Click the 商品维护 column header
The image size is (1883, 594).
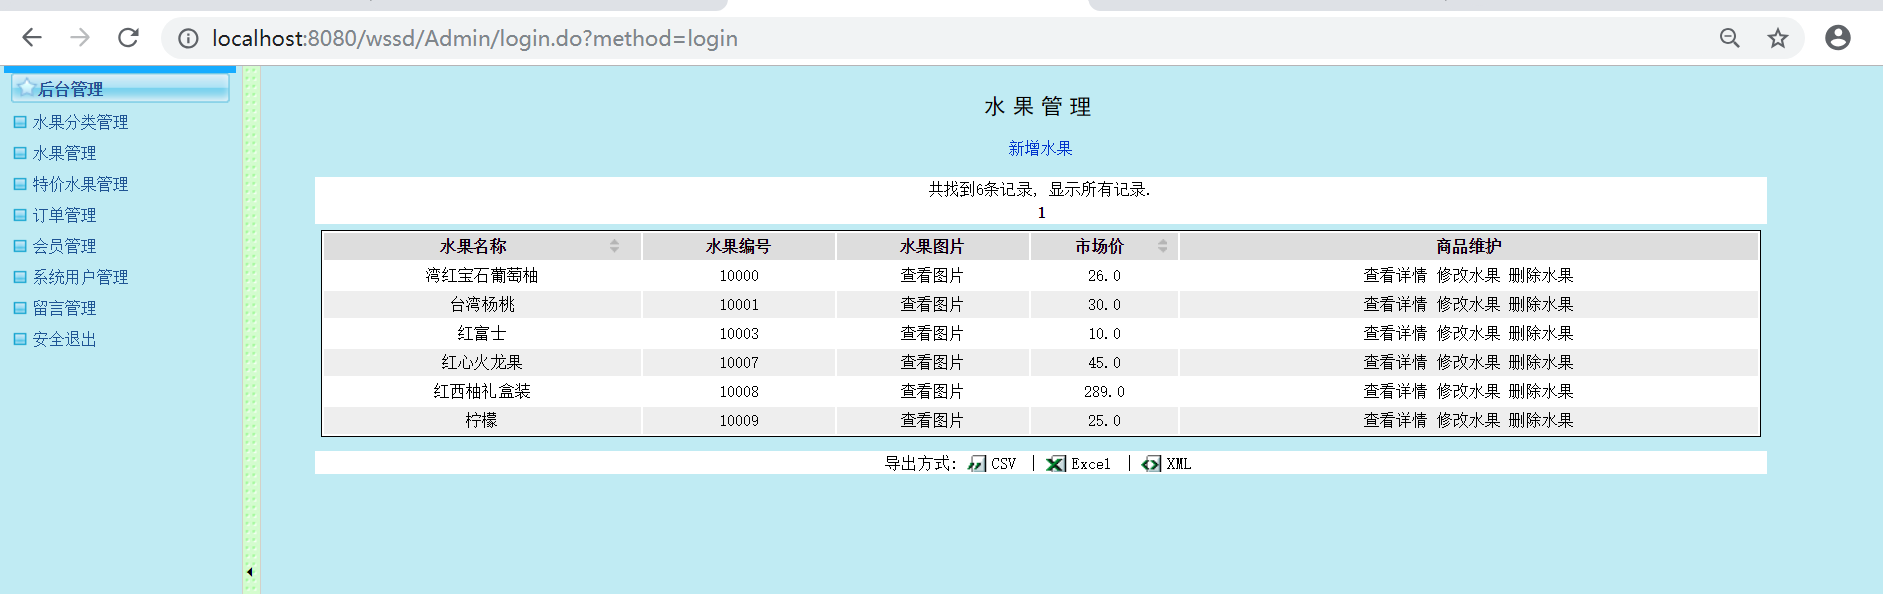1469,246
